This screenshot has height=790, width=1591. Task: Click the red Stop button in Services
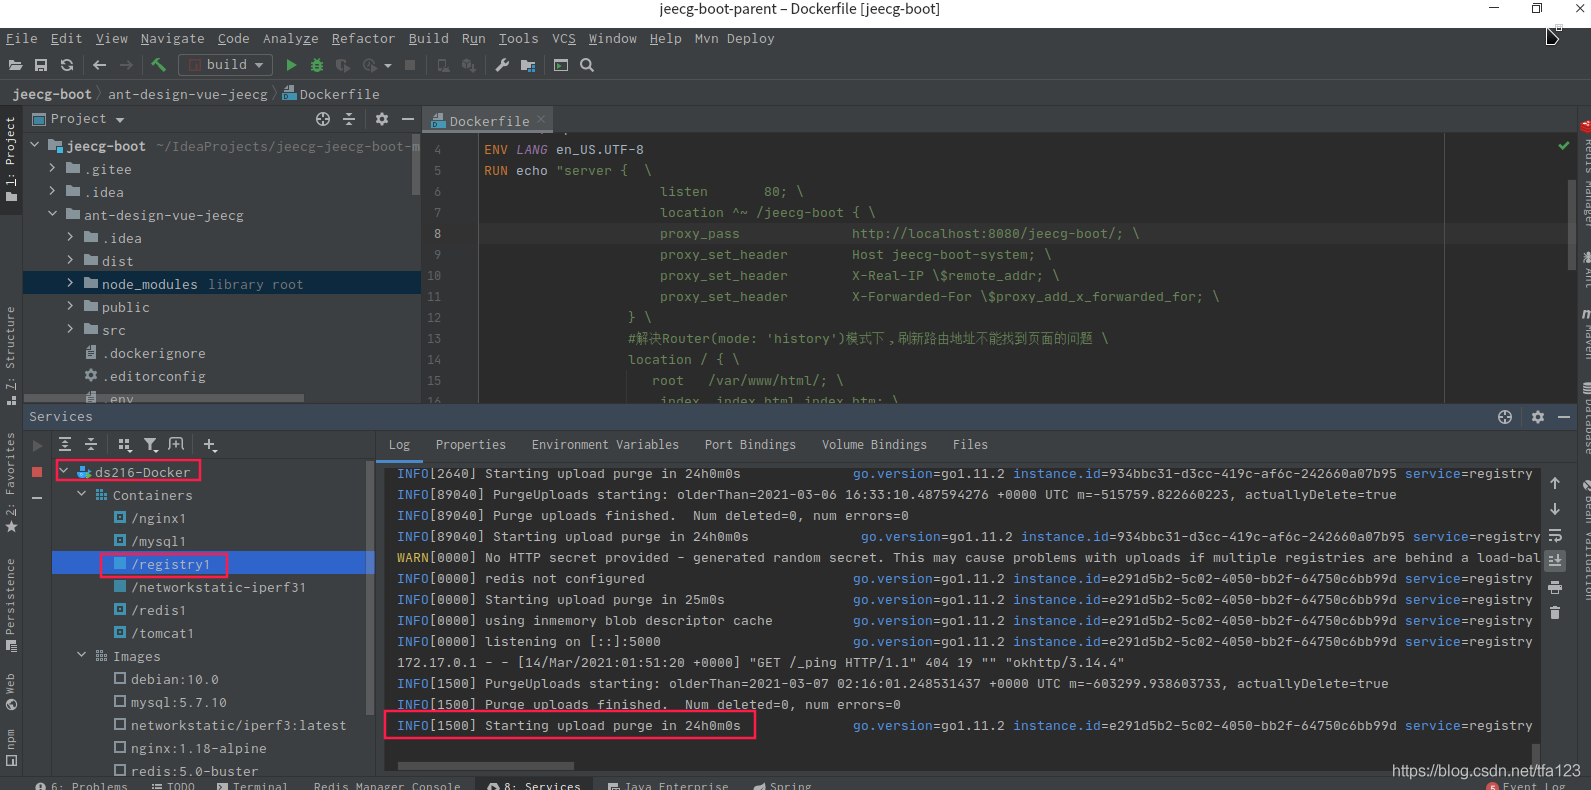[37, 472]
